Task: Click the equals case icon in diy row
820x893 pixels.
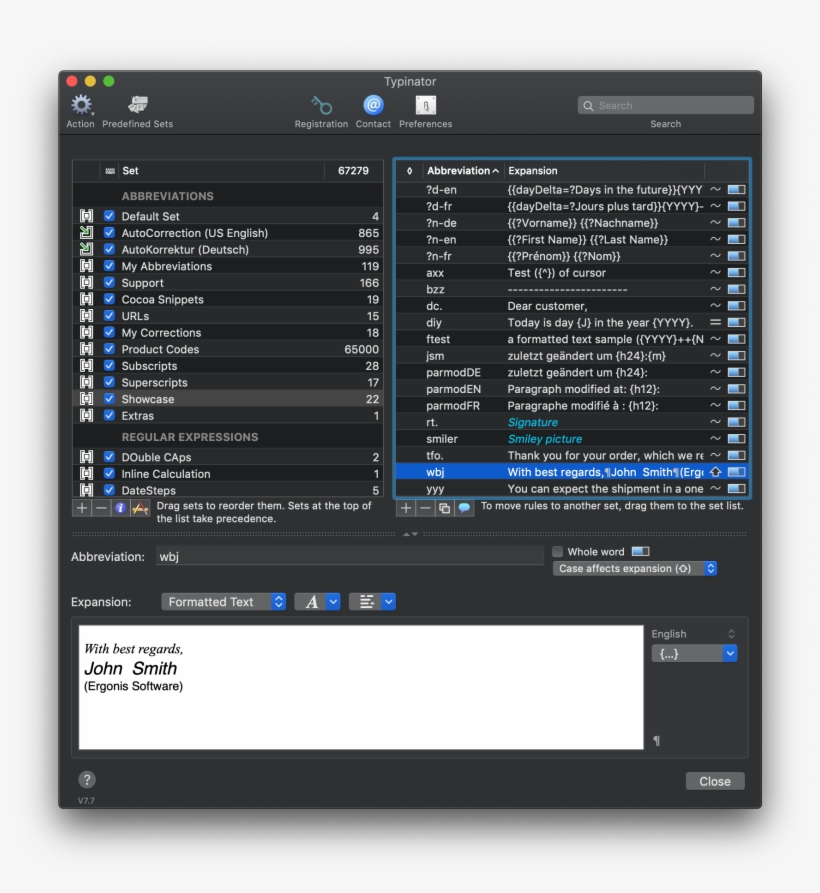Action: [715, 322]
